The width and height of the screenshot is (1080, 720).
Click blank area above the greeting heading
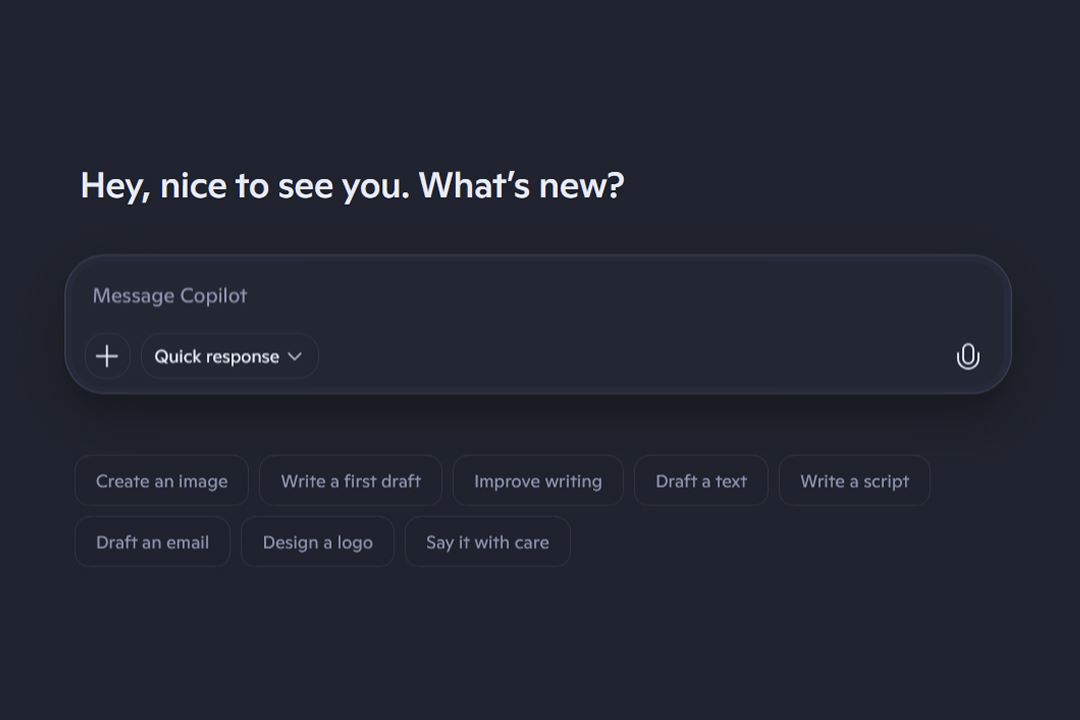[540, 80]
